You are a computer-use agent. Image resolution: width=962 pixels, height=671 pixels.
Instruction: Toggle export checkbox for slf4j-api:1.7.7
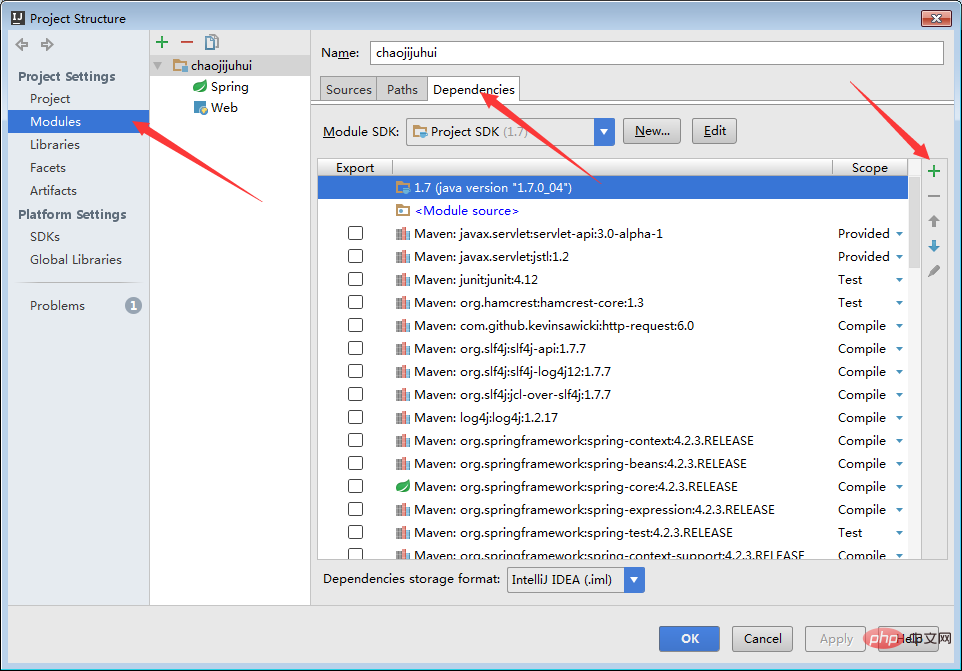(x=355, y=348)
